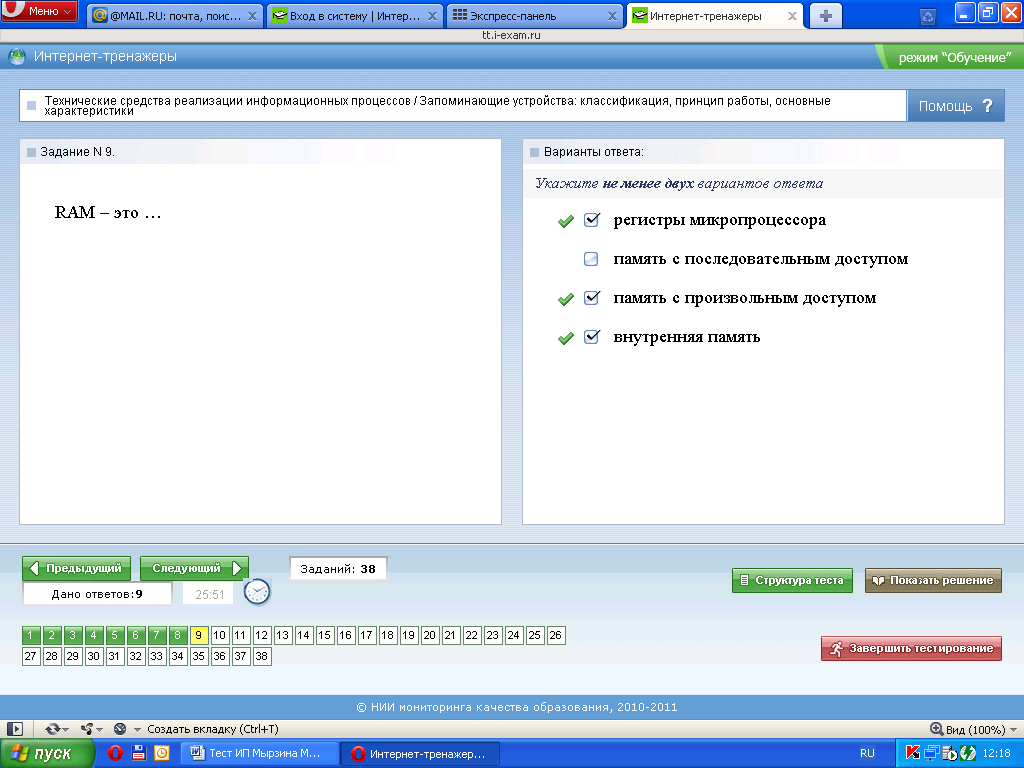Click the network connection tray icon
The image size is (1024, 768).
[931, 753]
